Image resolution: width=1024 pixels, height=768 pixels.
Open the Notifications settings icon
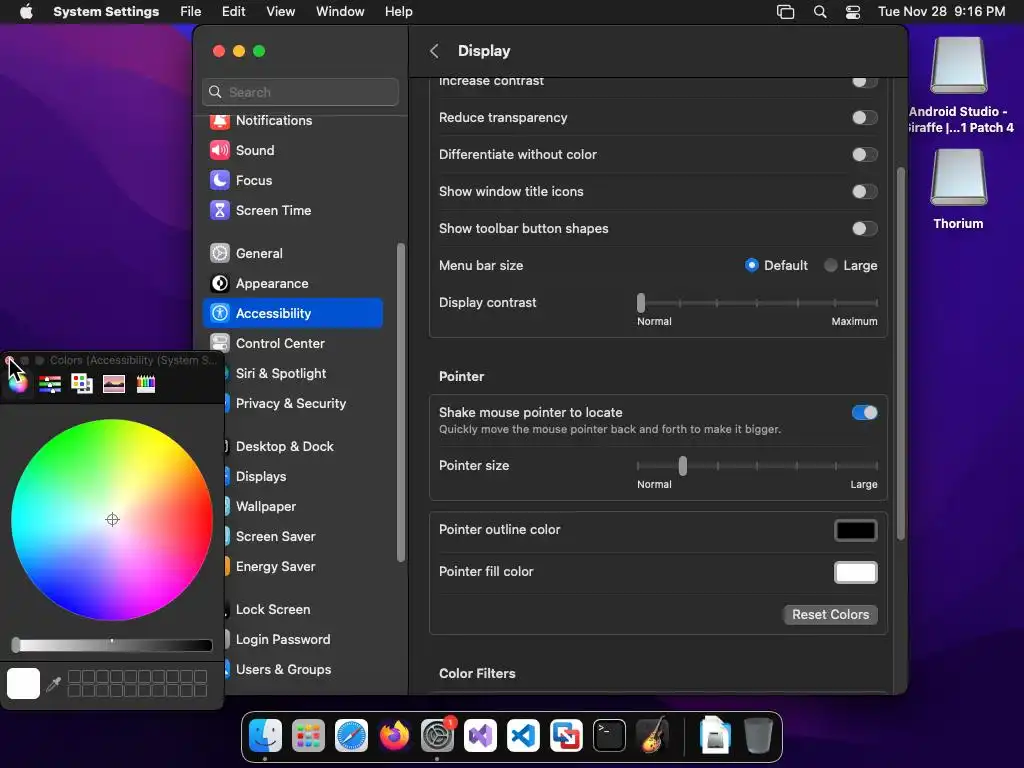pos(219,121)
